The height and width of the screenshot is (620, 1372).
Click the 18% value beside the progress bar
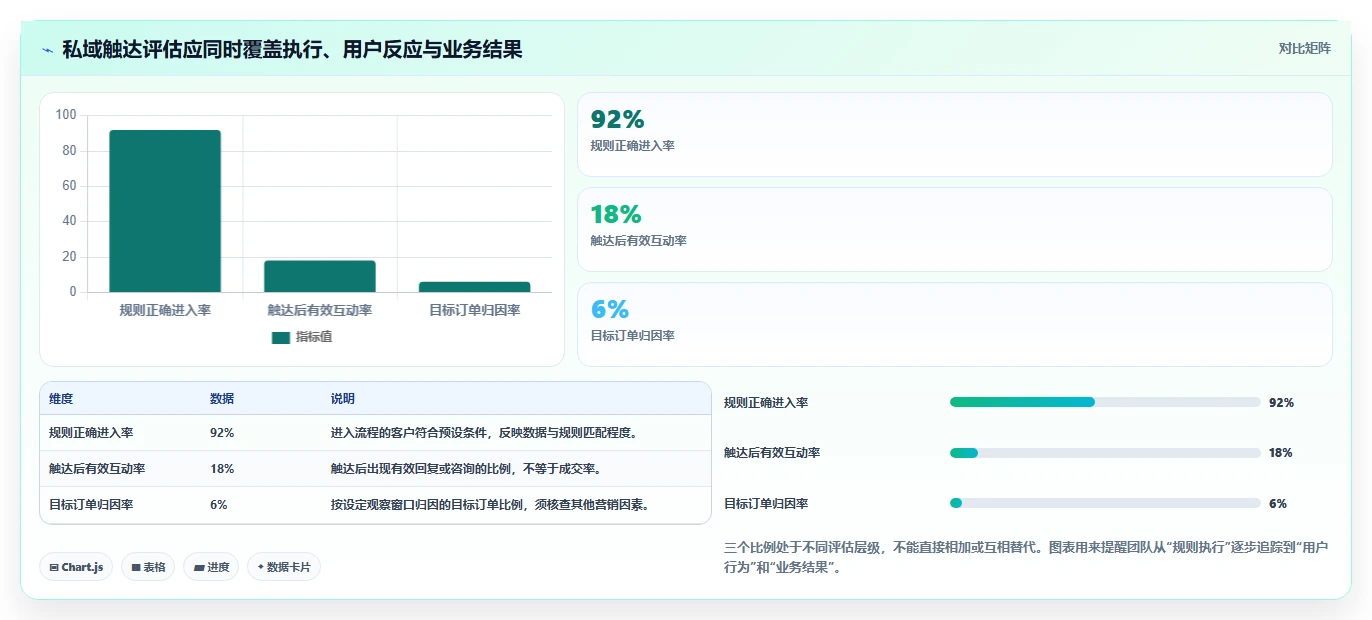[x=1281, y=453]
